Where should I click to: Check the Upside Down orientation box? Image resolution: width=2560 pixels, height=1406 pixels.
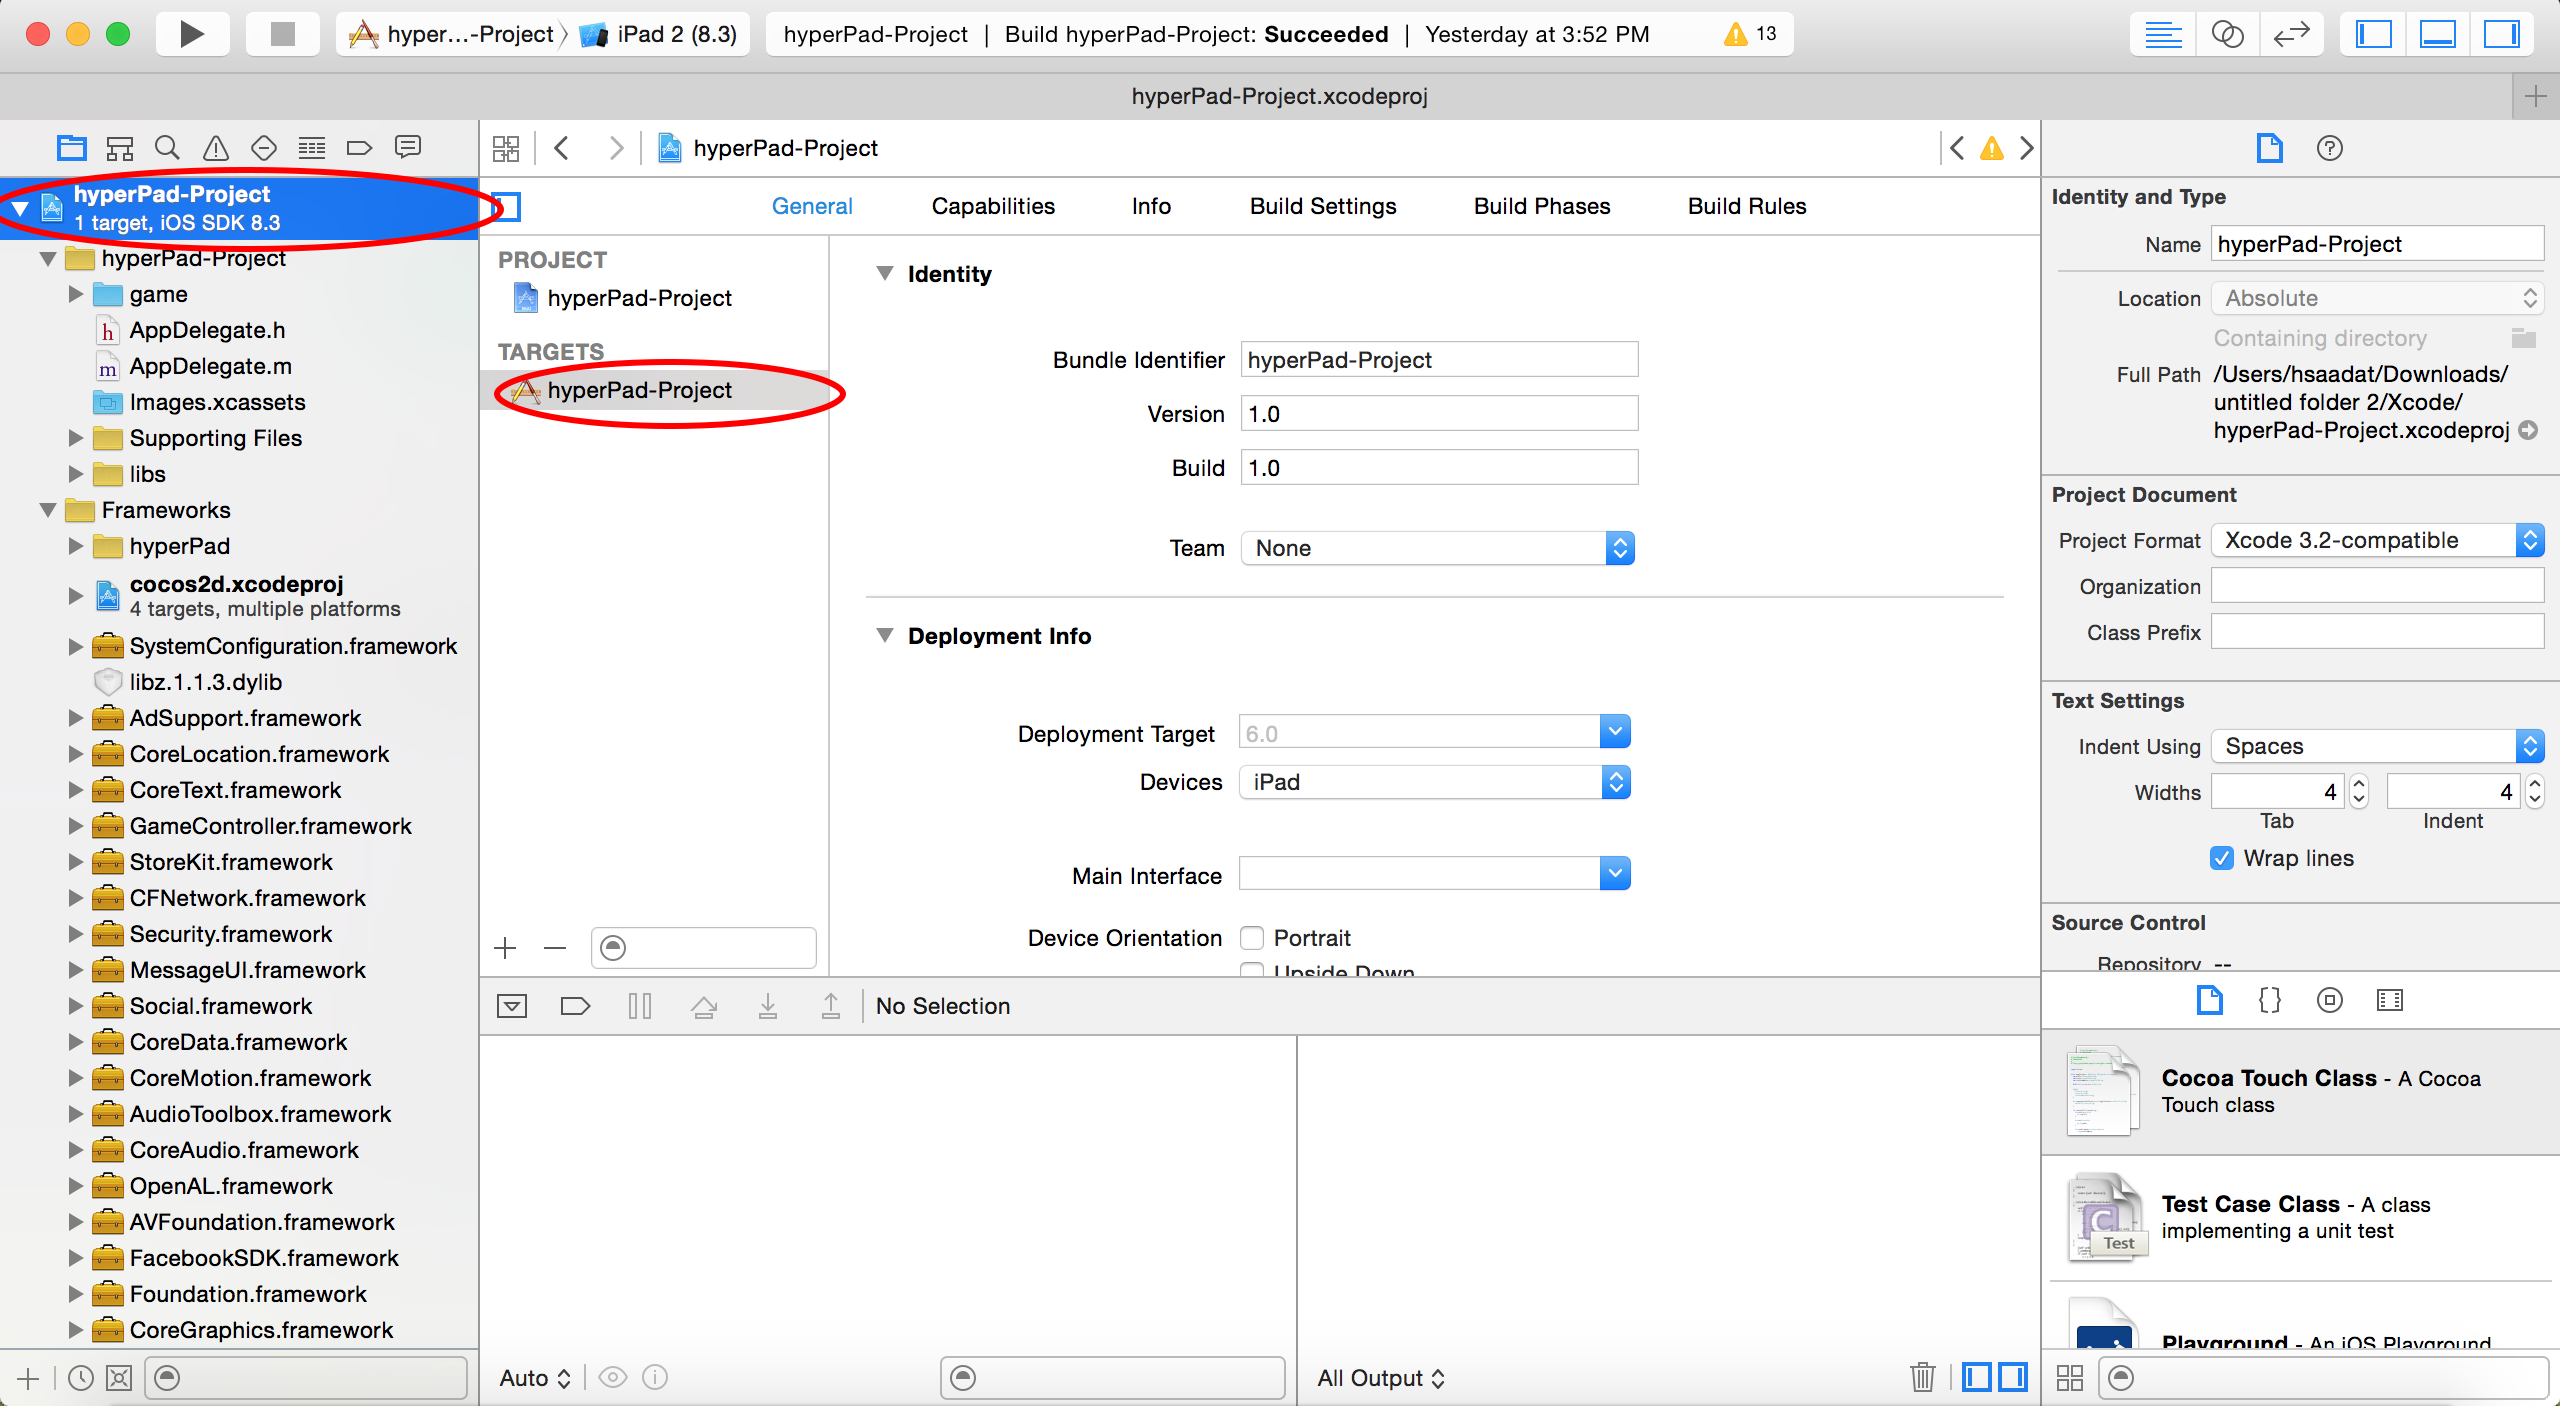click(x=1251, y=972)
